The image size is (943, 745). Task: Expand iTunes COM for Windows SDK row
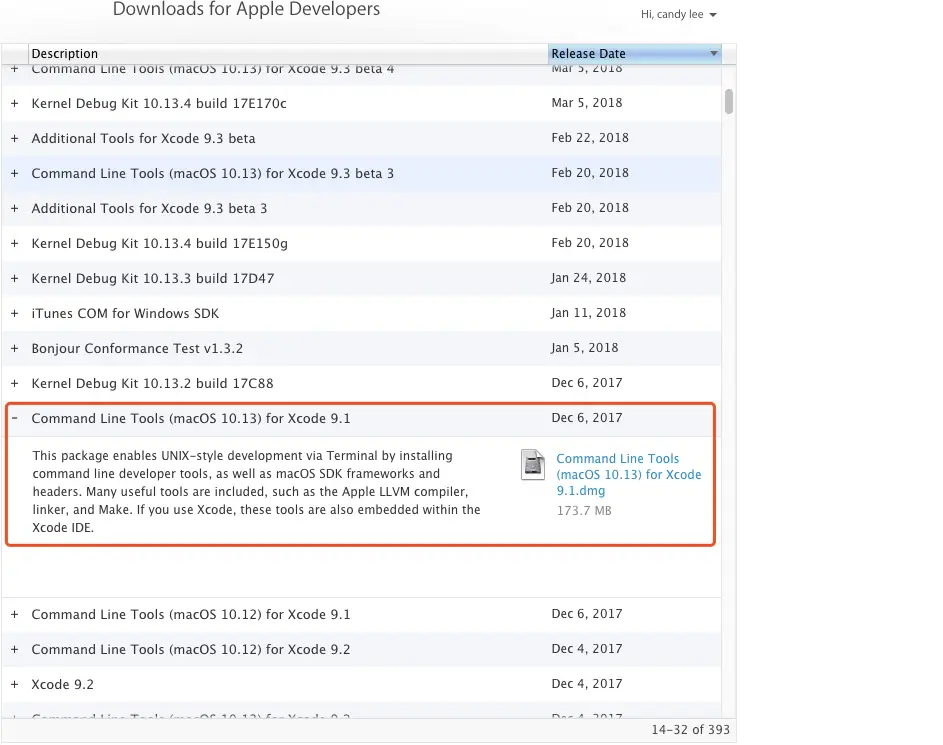(x=14, y=313)
